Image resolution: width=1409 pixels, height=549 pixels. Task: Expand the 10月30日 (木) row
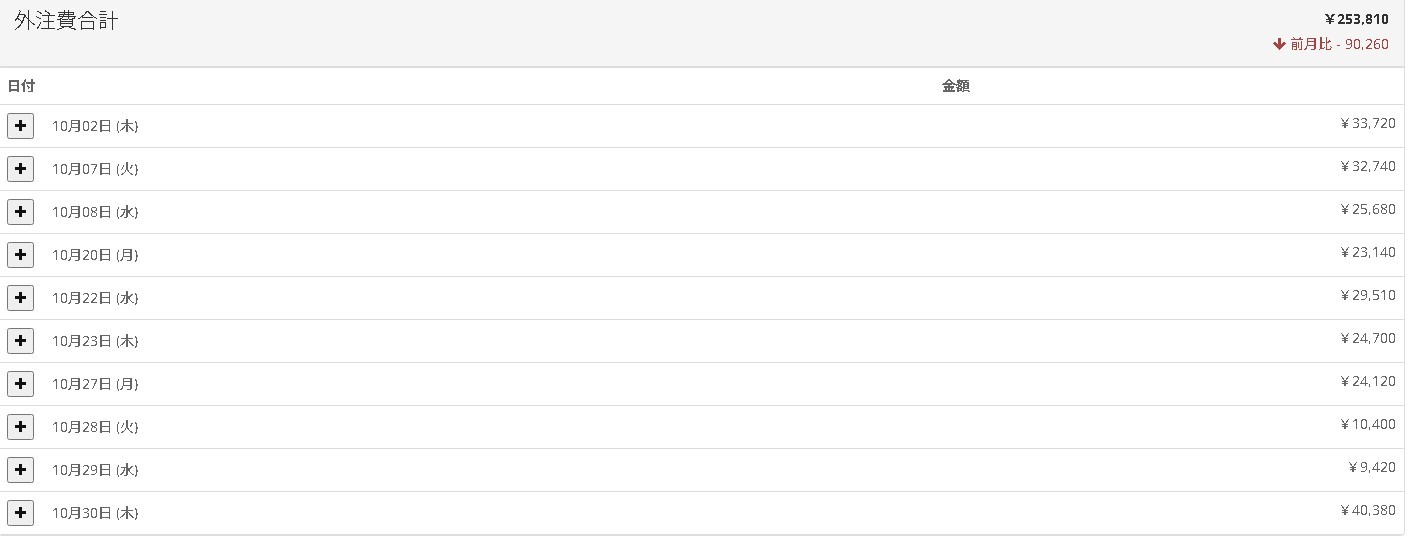click(x=20, y=513)
